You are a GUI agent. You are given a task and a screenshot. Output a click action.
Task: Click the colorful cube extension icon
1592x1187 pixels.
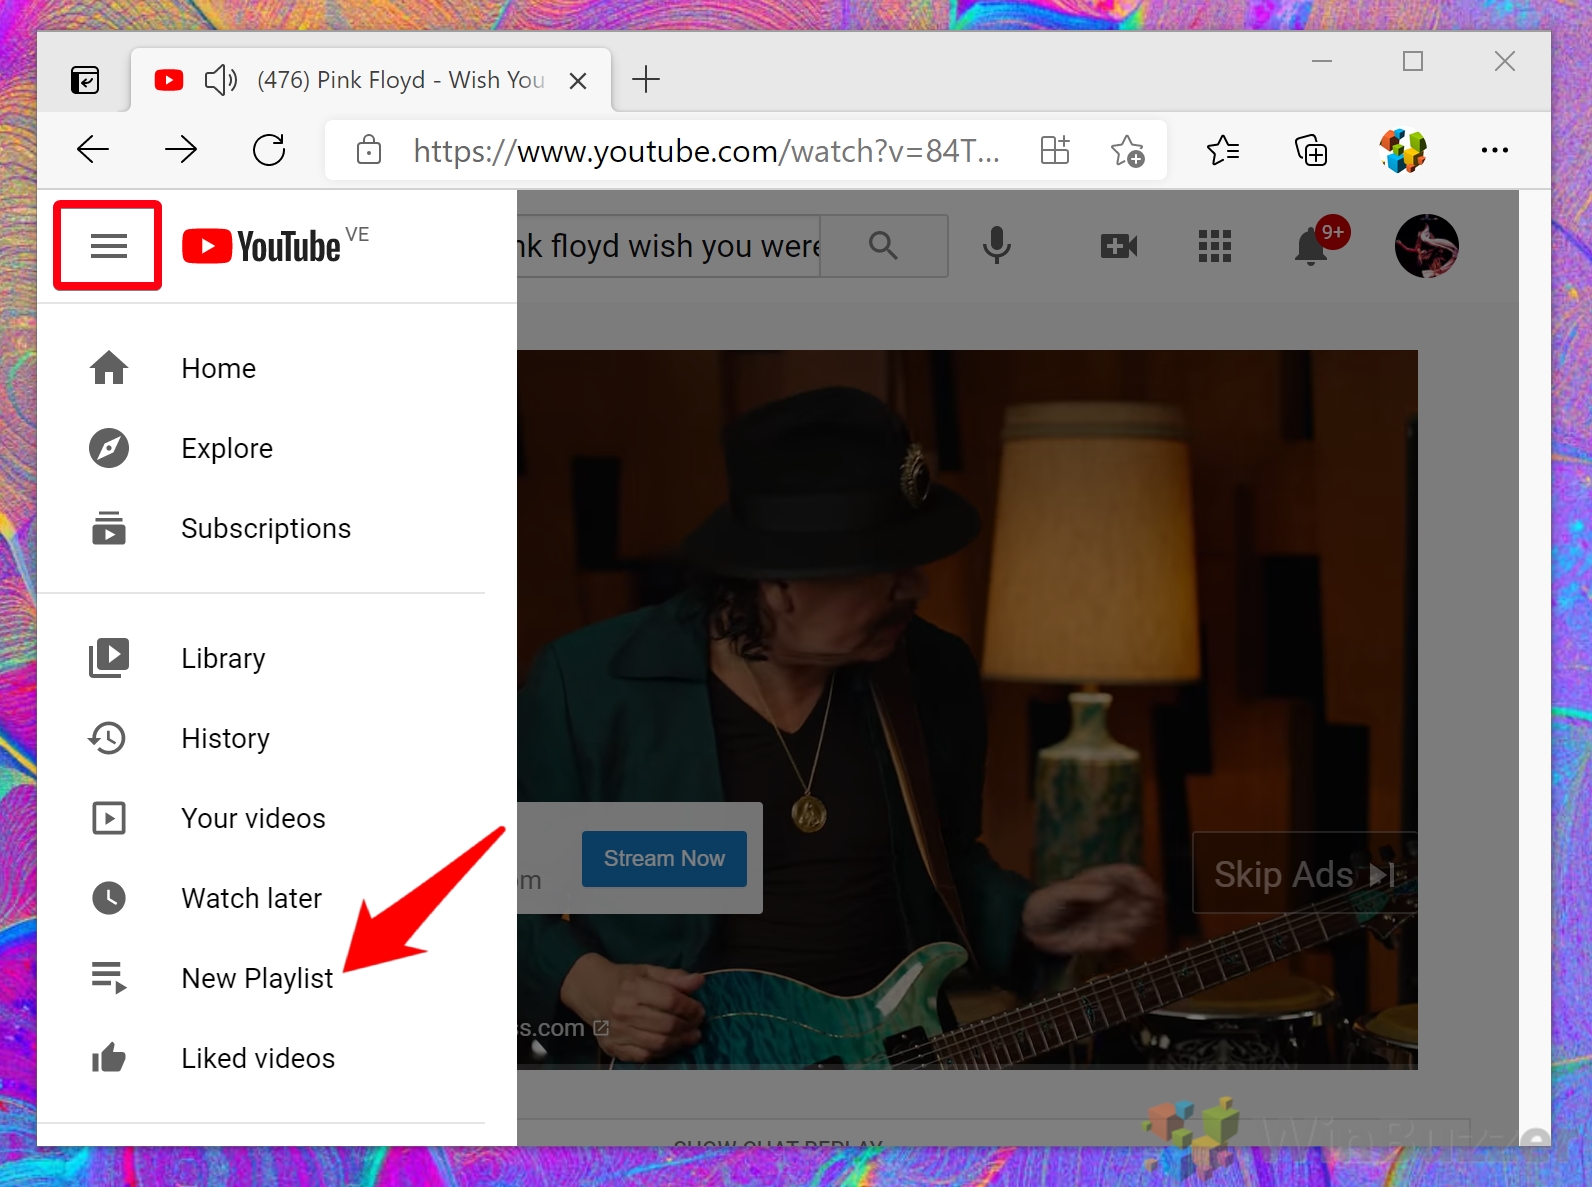(1403, 151)
